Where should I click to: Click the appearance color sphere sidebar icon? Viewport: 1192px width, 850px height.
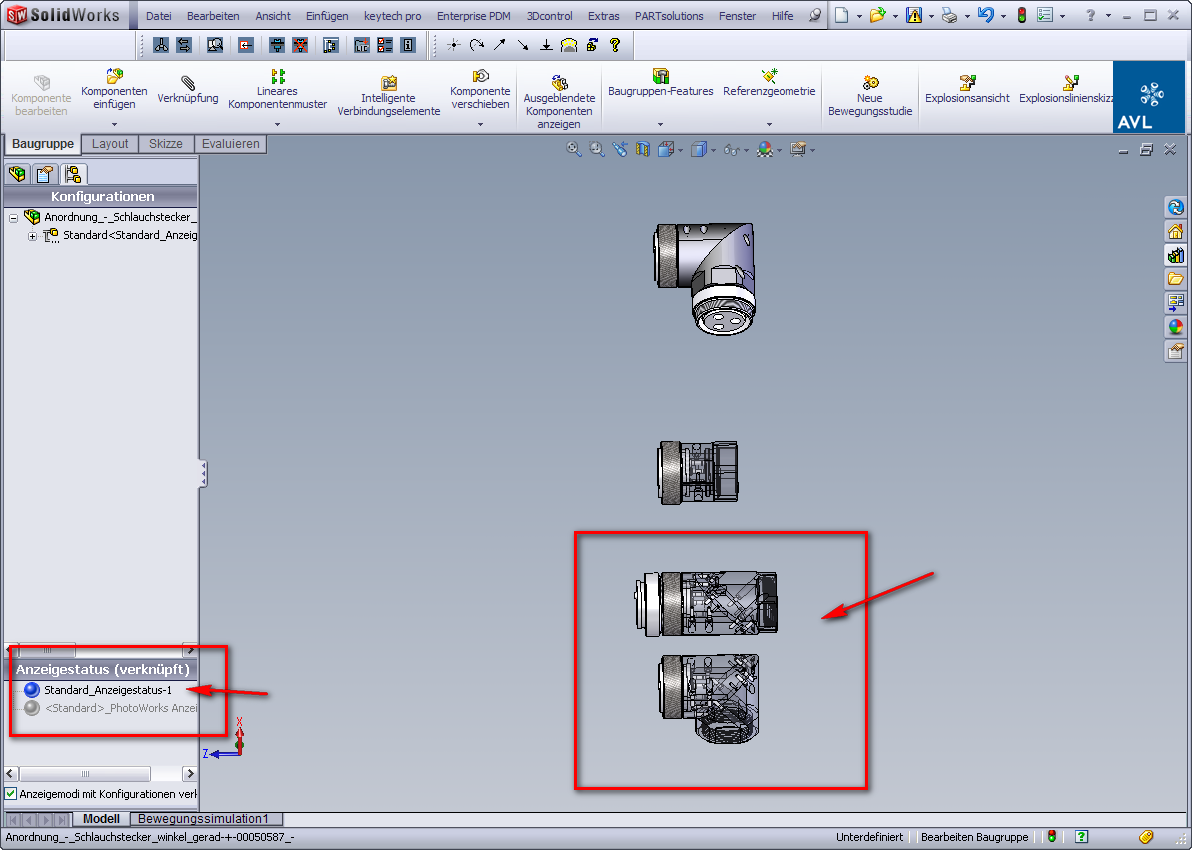click(1175, 327)
